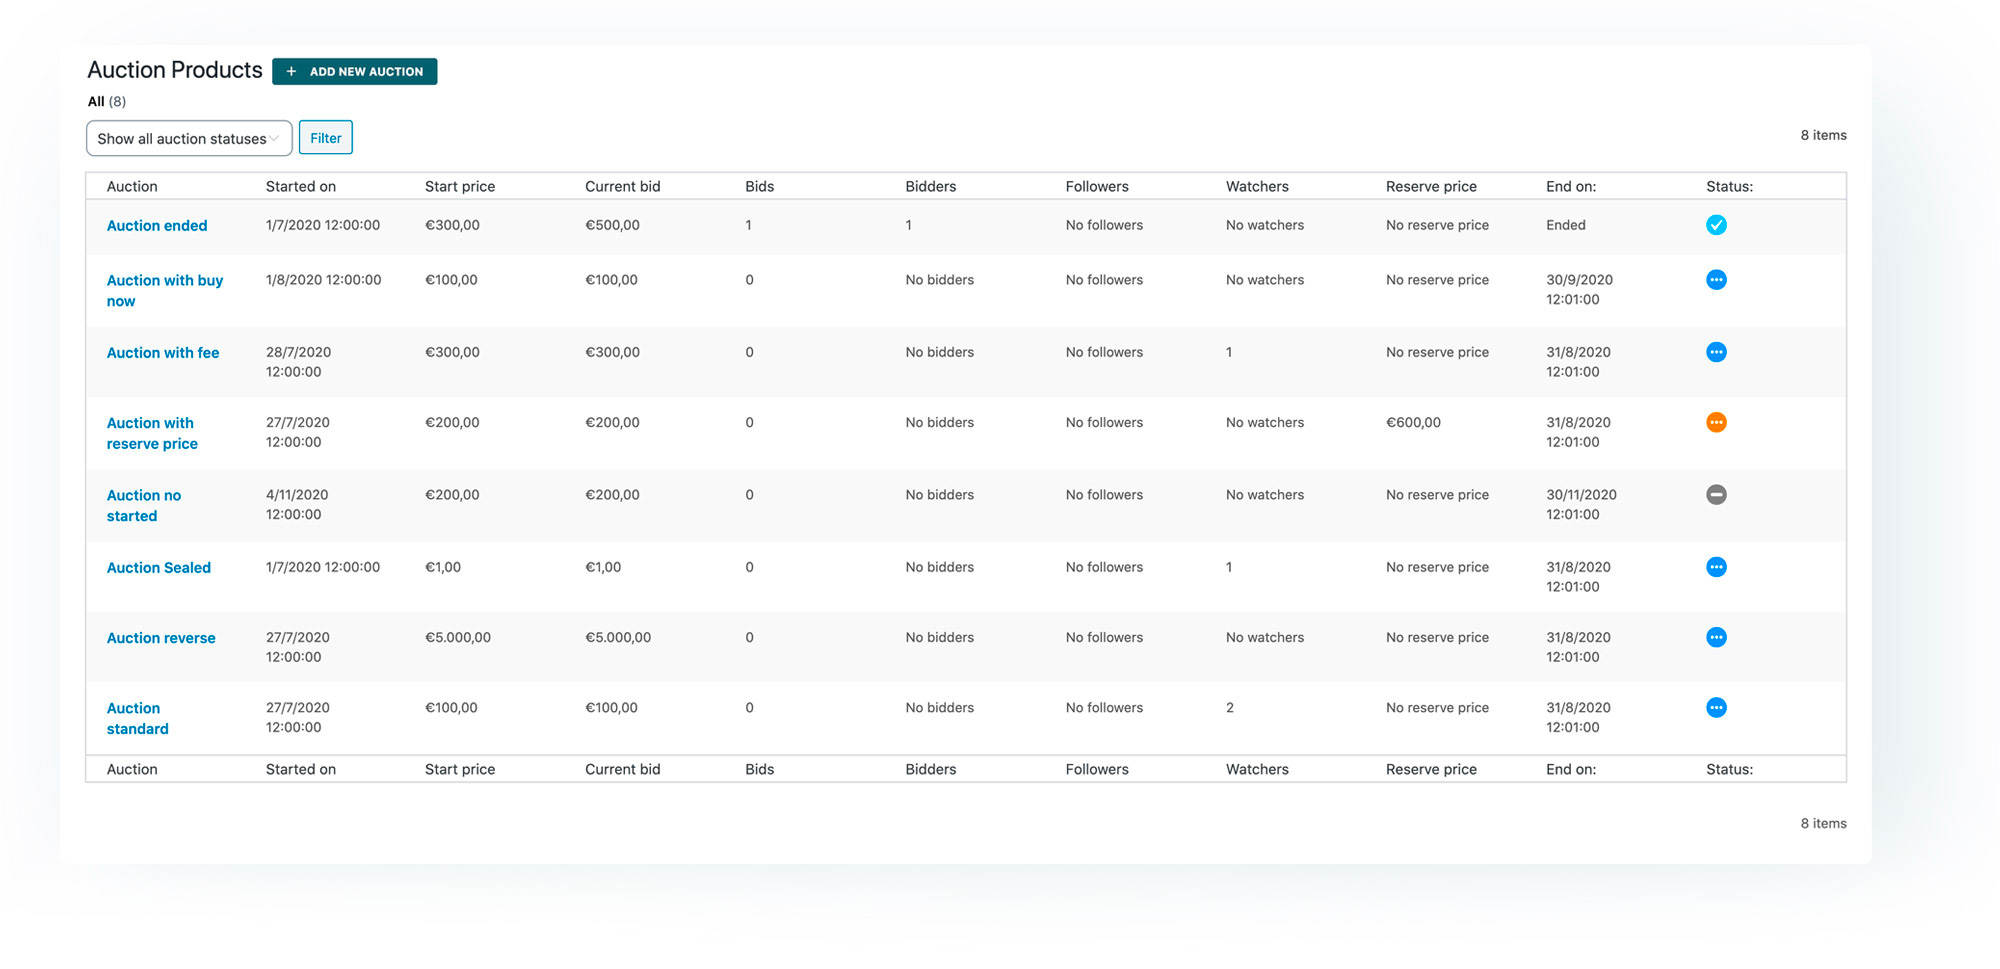Click the 1/8/2020 12:00:00 start date
The width and height of the screenshot is (2000, 969).
pyautogui.click(x=323, y=280)
